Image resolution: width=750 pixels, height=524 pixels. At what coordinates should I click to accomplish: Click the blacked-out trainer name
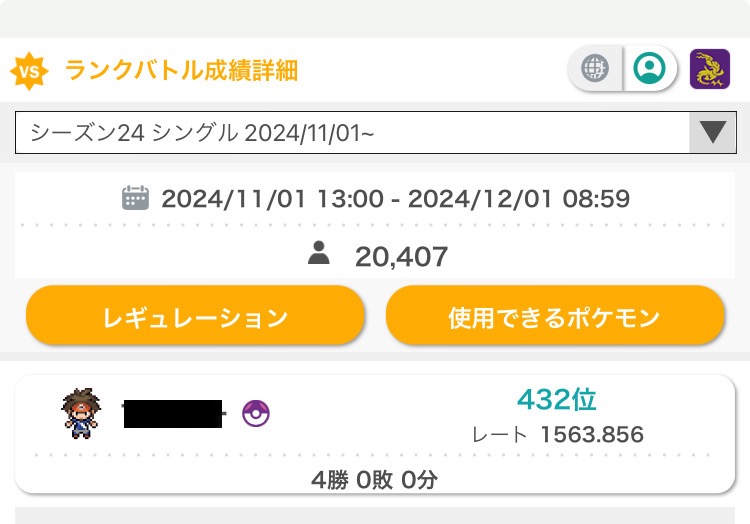click(x=173, y=414)
